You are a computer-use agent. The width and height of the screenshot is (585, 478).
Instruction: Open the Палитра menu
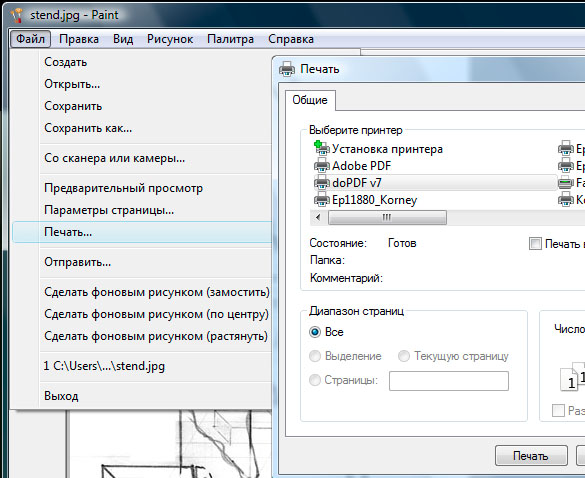click(x=230, y=39)
